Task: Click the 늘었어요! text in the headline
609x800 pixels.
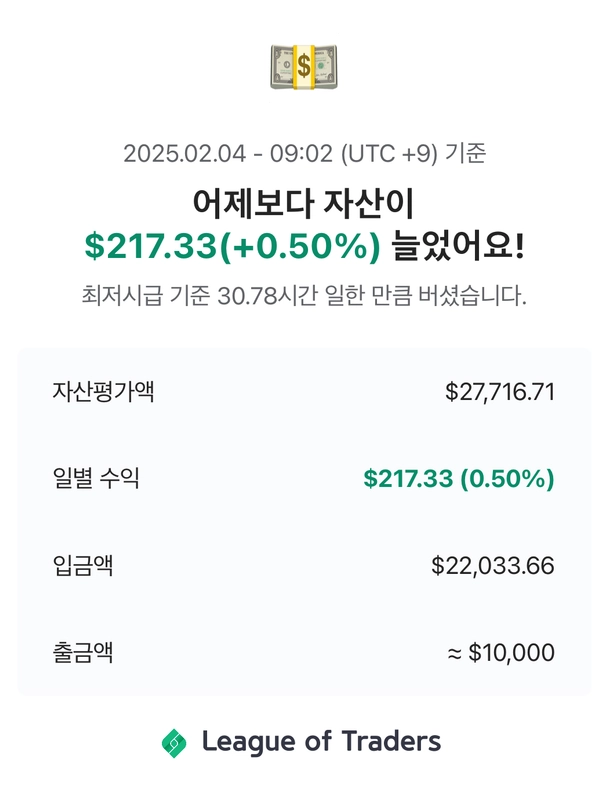Action: point(458,246)
